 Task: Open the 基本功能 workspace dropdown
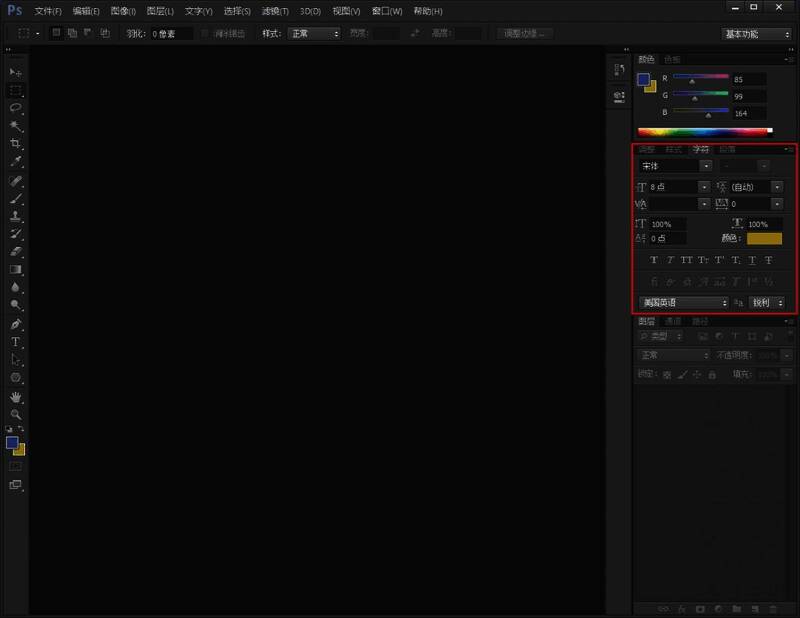(x=756, y=33)
